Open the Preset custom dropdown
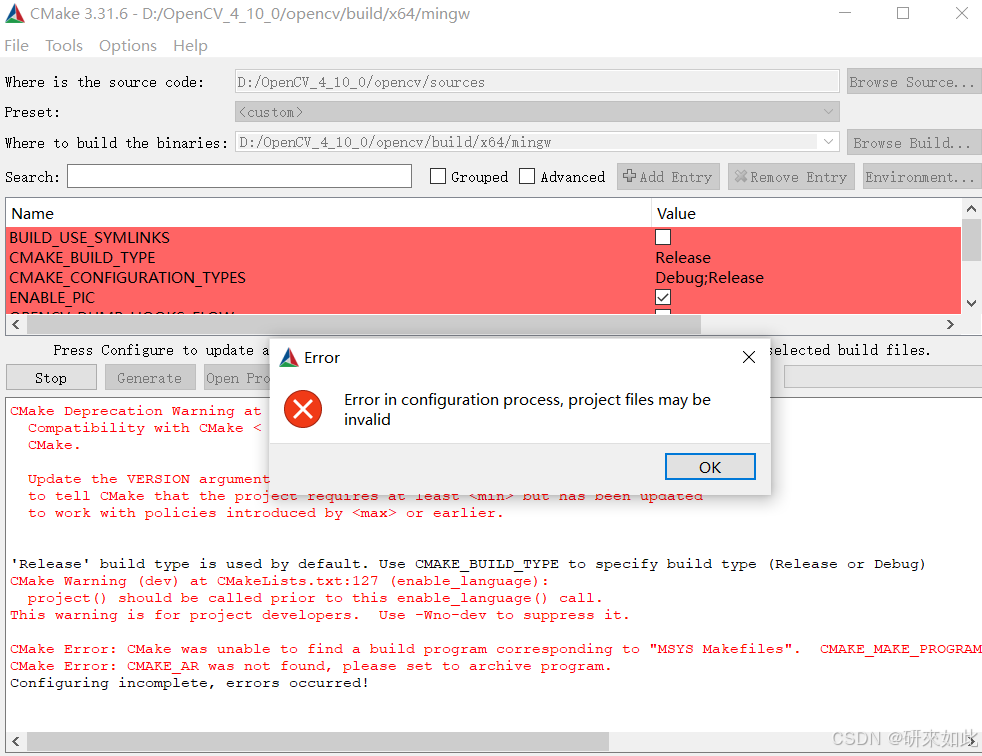982x756 pixels. 828,111
